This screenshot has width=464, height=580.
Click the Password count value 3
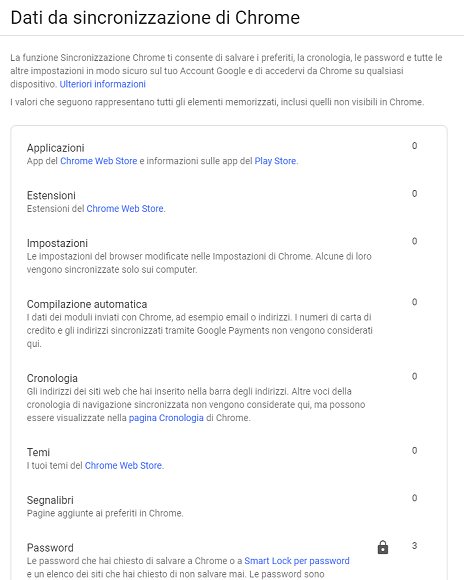(414, 546)
